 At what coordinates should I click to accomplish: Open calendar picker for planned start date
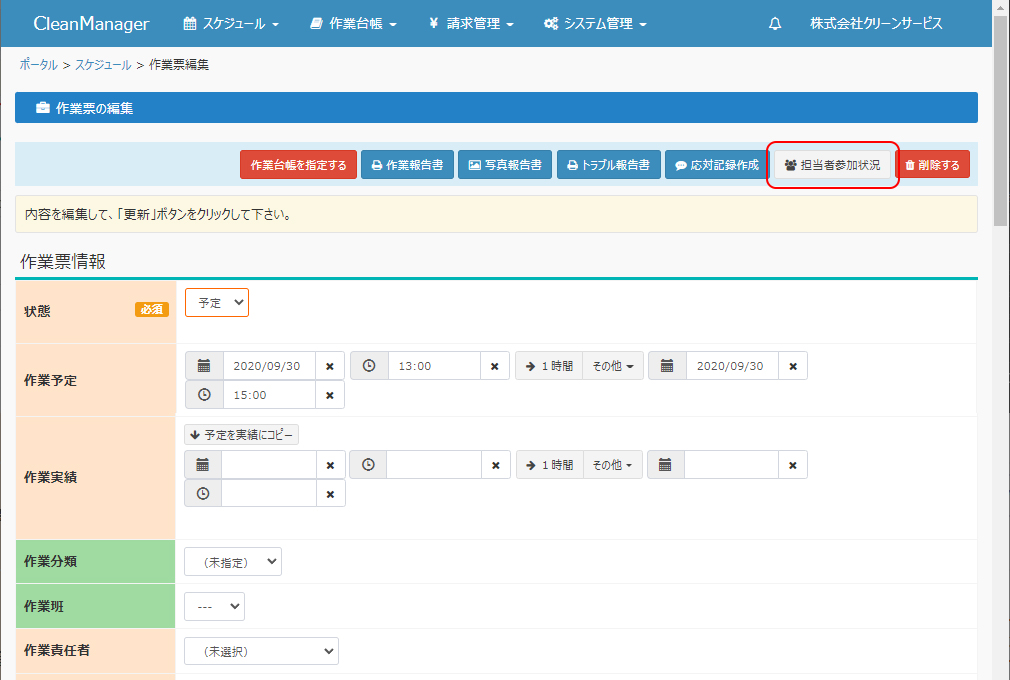[x=204, y=366]
